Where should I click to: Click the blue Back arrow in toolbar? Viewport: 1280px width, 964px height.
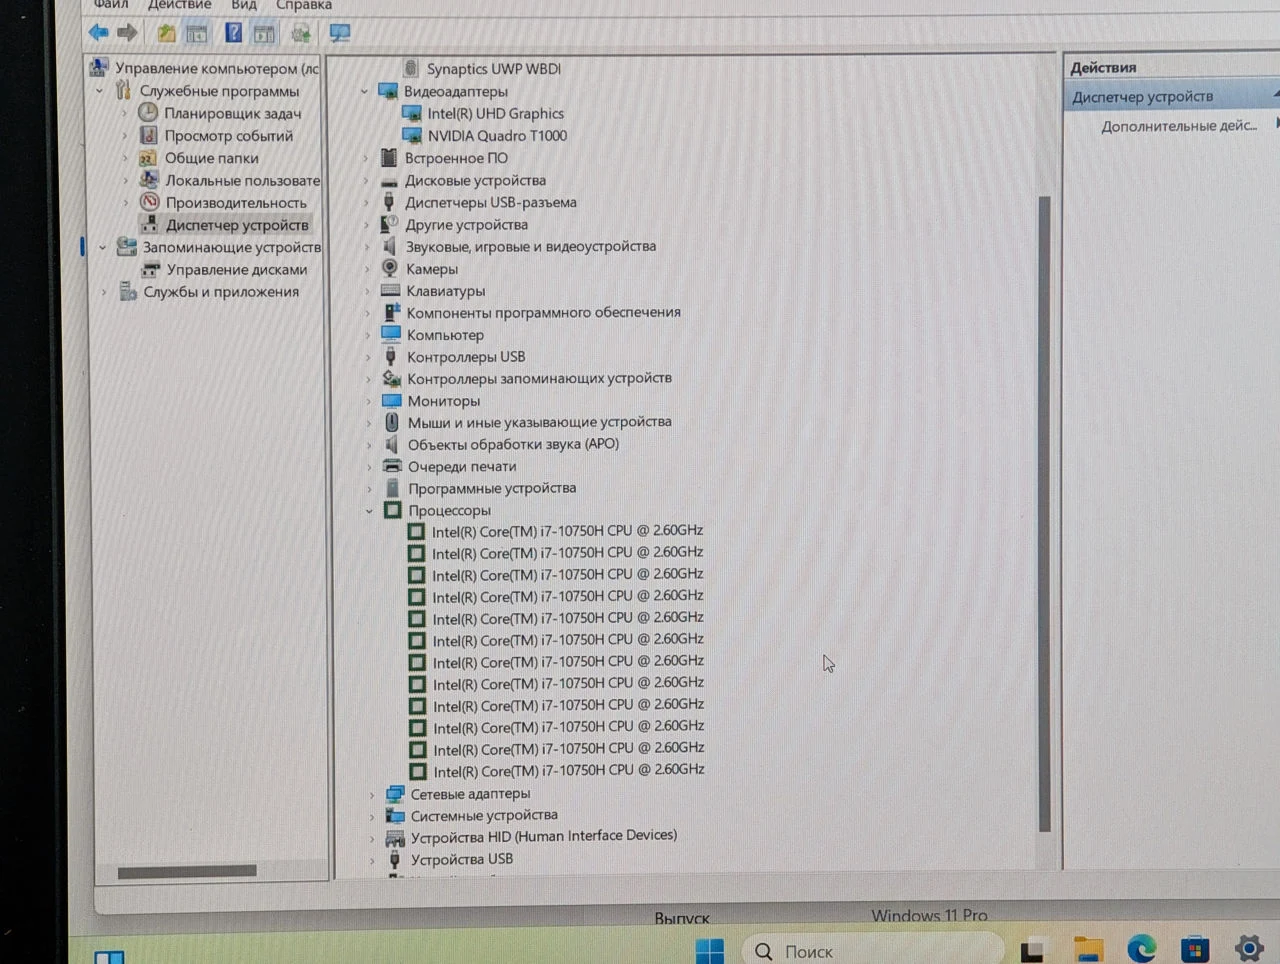98,33
